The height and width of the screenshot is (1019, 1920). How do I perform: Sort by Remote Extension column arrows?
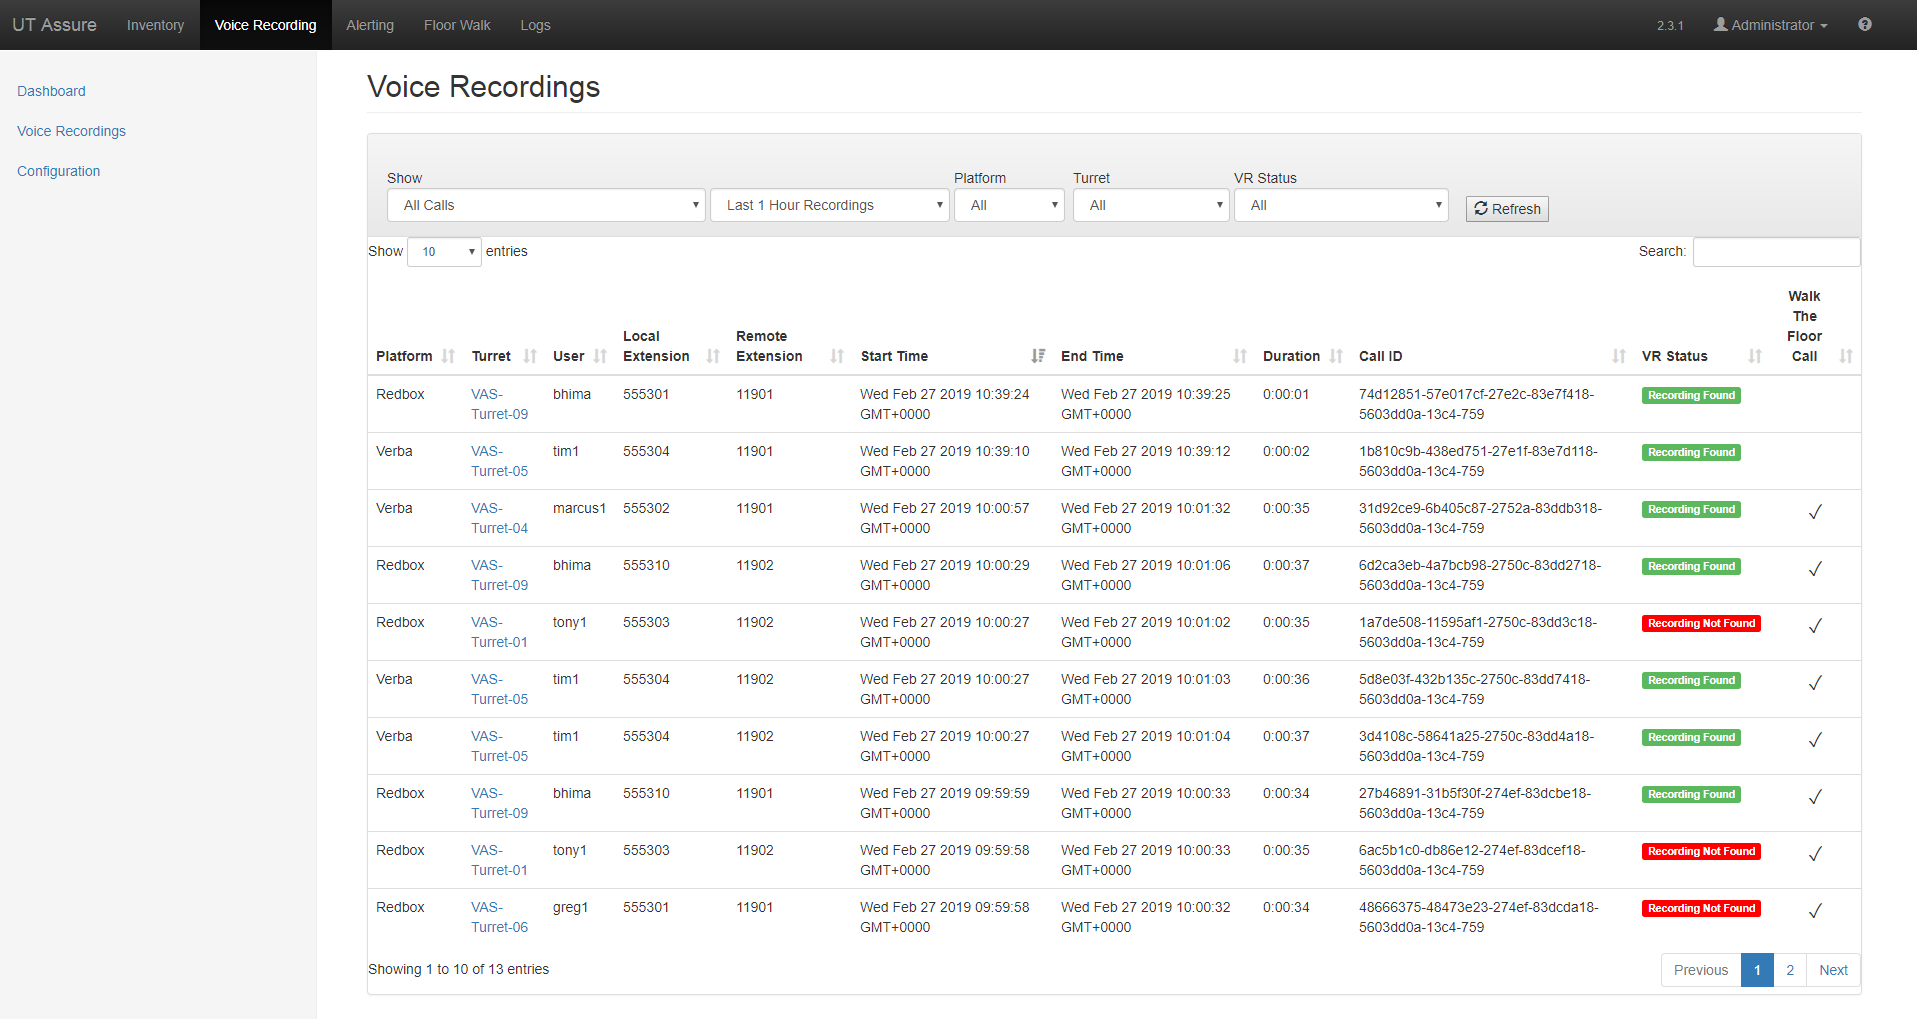click(838, 356)
